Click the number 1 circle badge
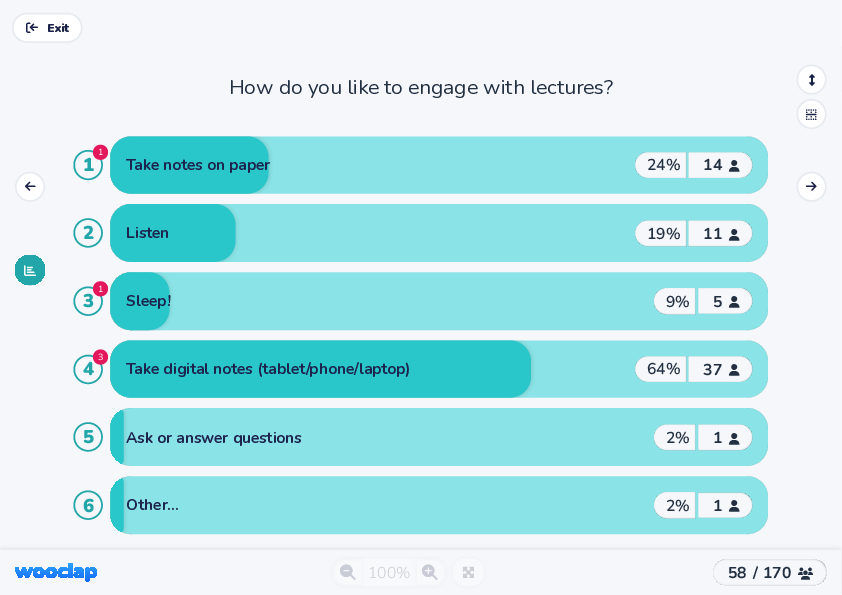The height and width of the screenshot is (595, 842). point(88,165)
